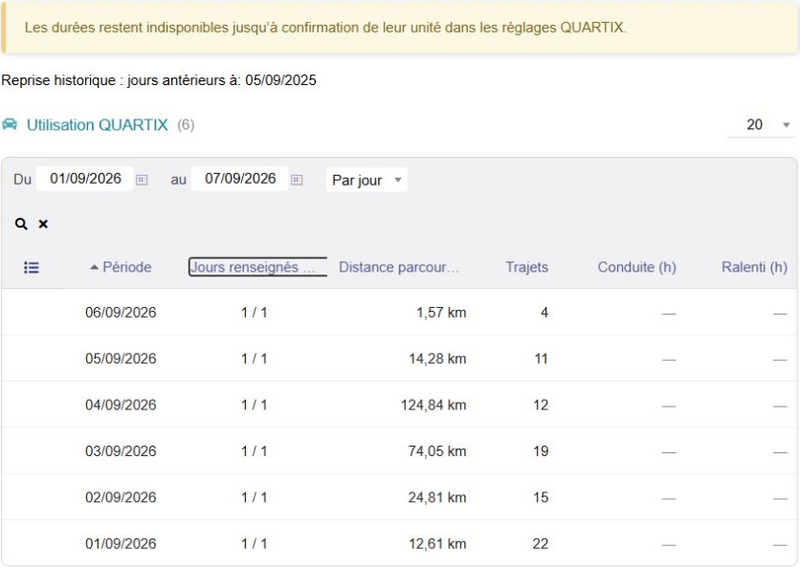Viewport: 800px width, 569px height.
Task: Open the Utilisation QUARTIX link
Action: 97,125
